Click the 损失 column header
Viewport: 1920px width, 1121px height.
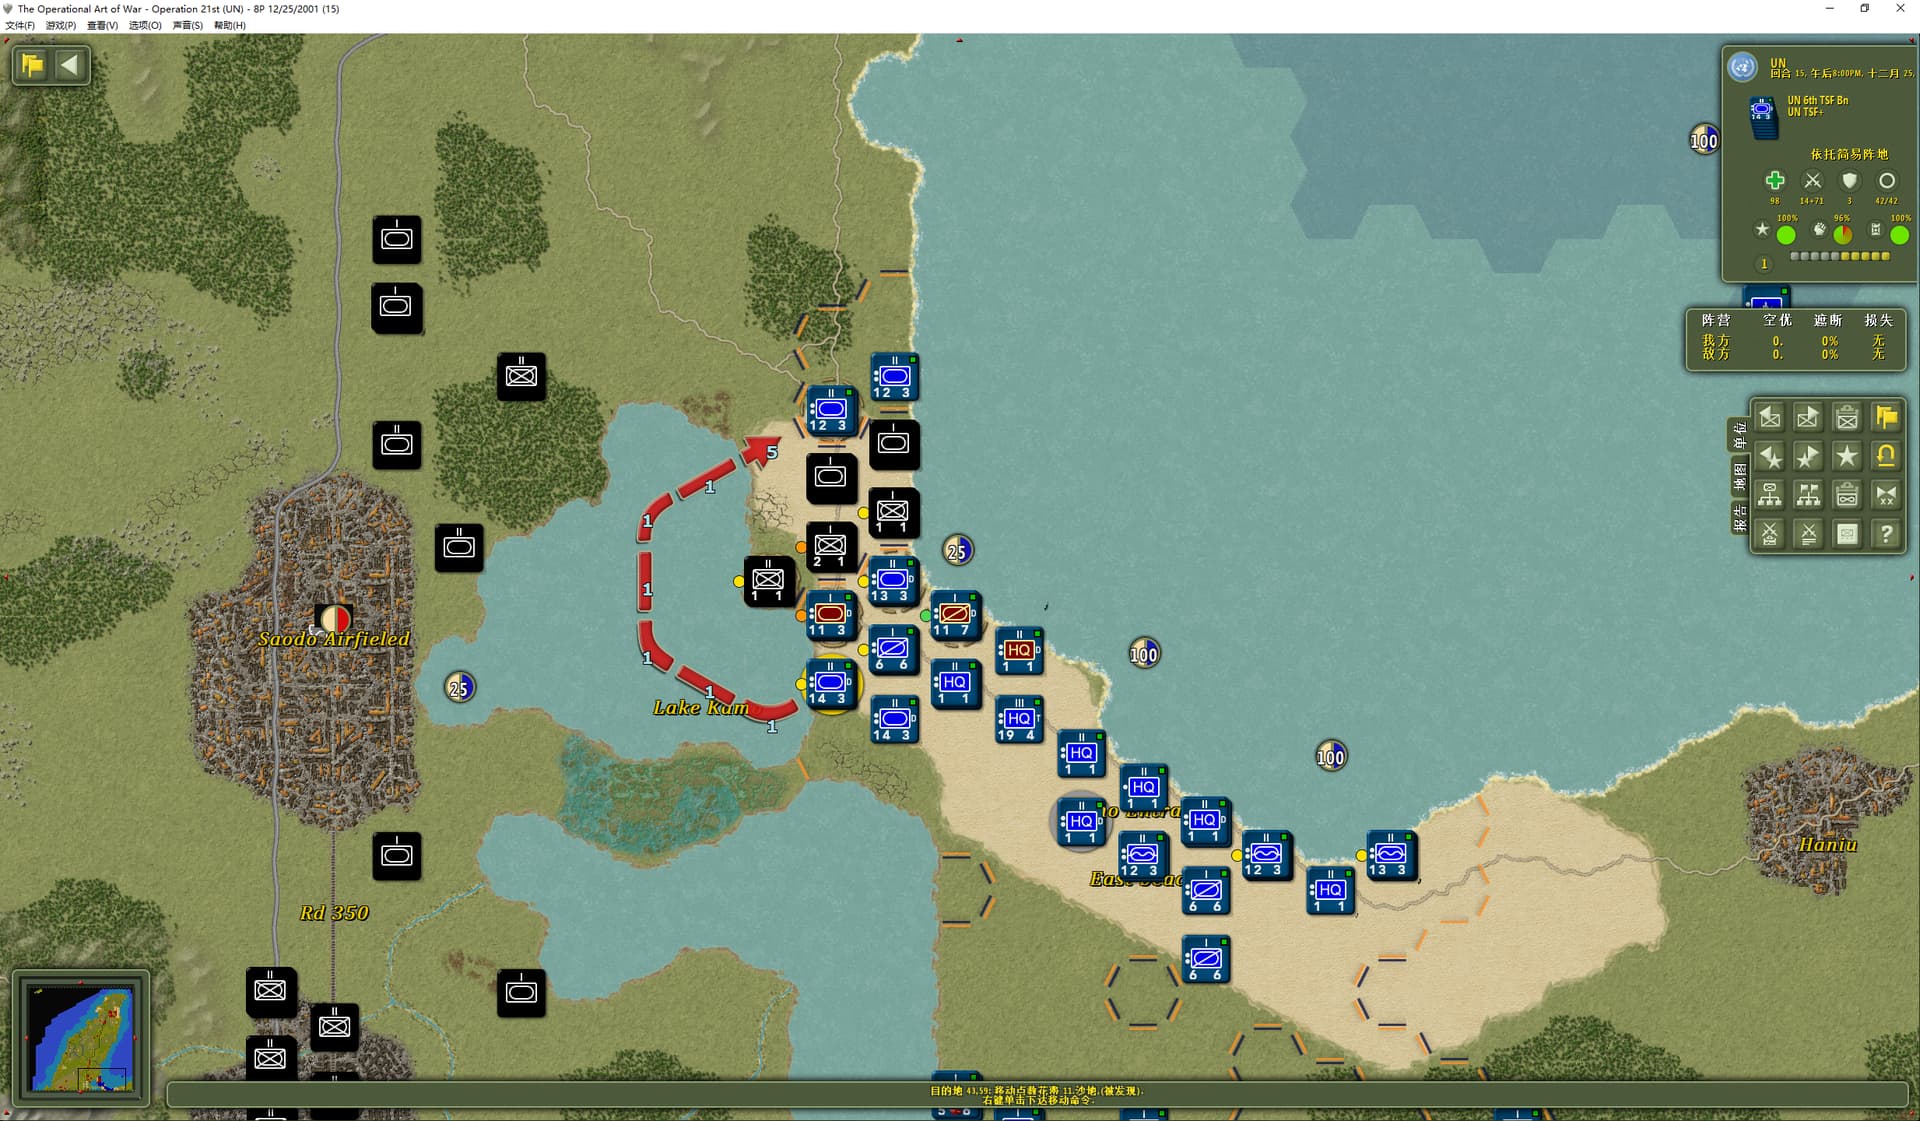coord(1878,320)
